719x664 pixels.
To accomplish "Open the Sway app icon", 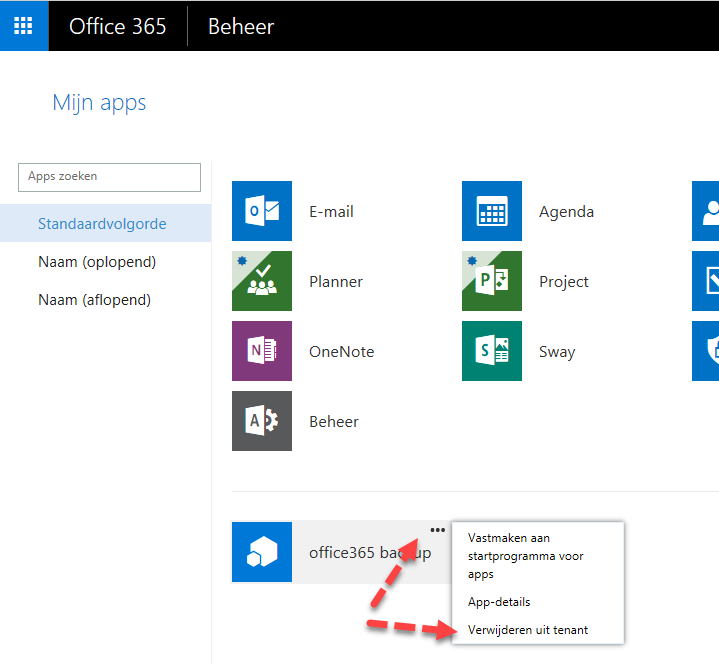I will [492, 351].
